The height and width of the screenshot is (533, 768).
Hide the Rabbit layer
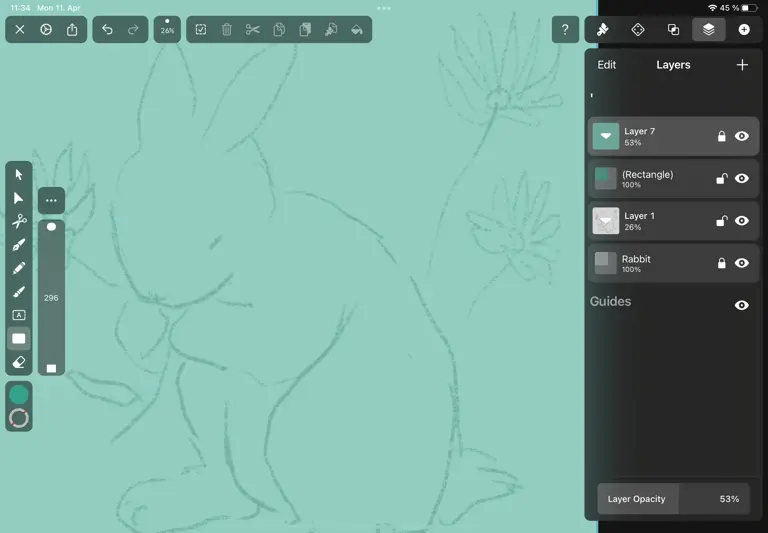(742, 263)
